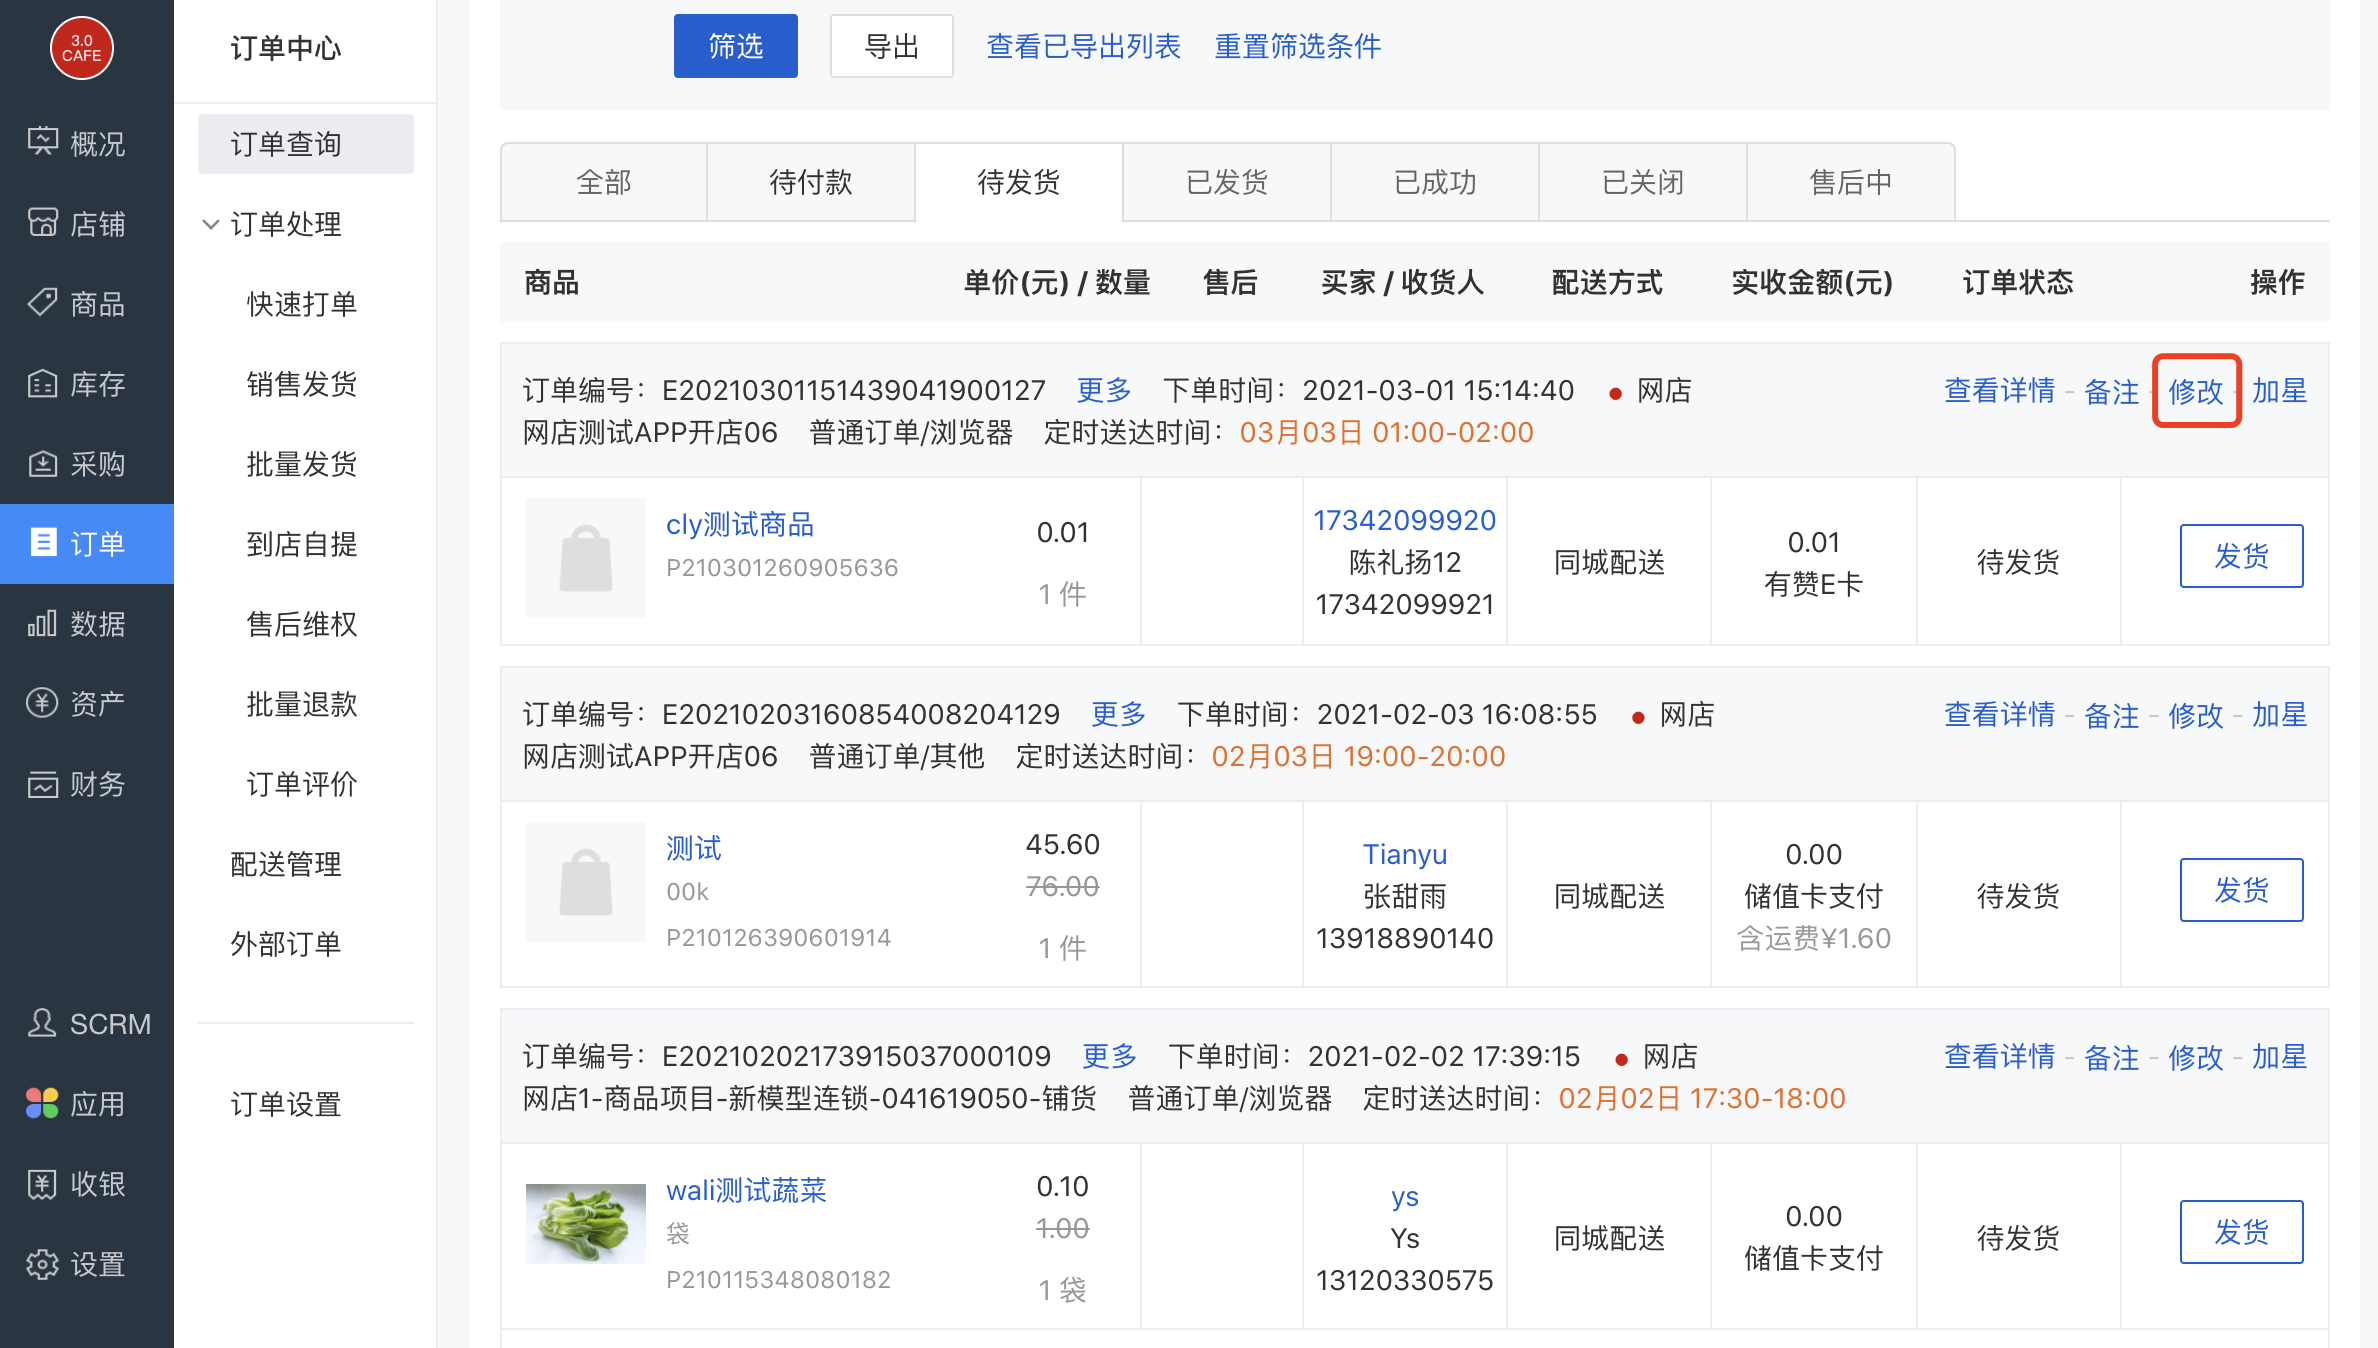Open the SCRM person icon
This screenshot has width=2378, height=1348.
pyautogui.click(x=43, y=1023)
